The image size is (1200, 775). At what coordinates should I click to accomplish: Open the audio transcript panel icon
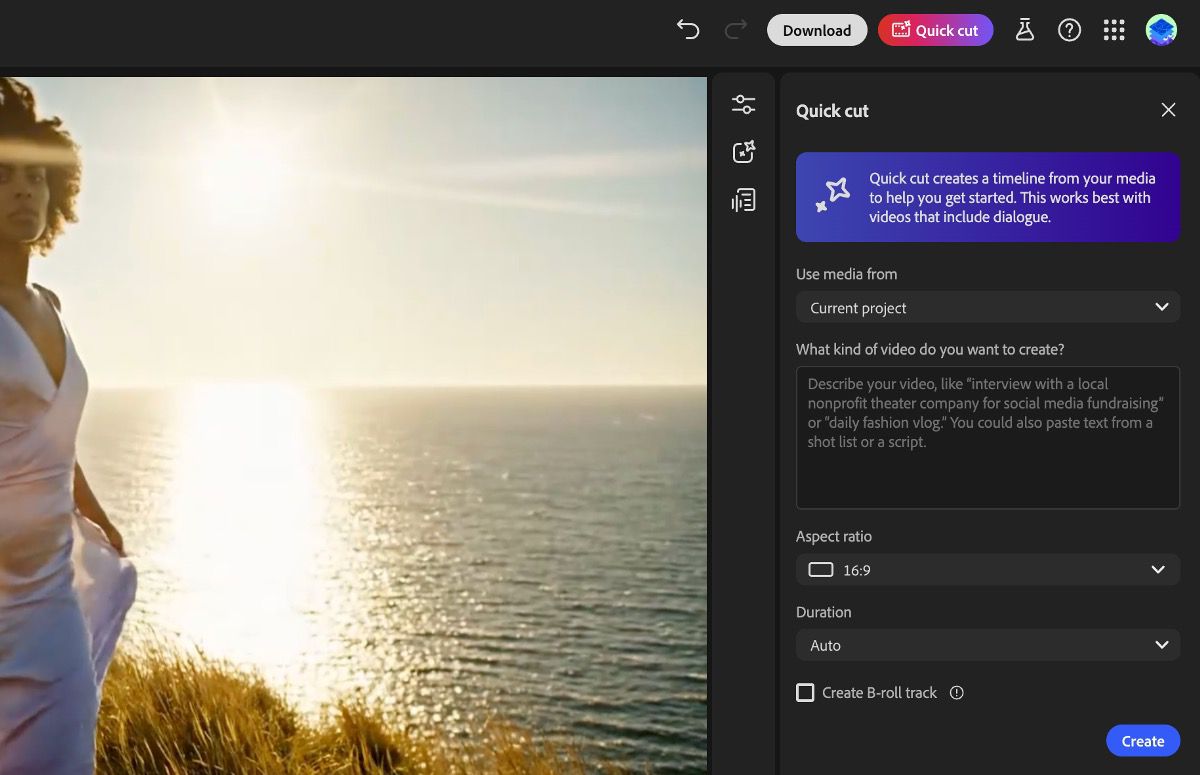point(743,201)
